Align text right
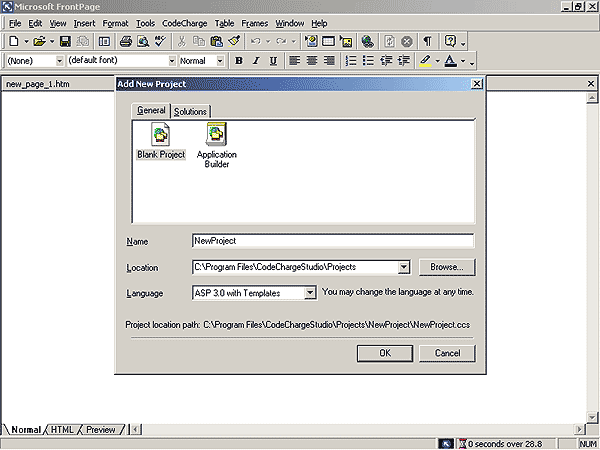The height and width of the screenshot is (450, 600). 329,60
